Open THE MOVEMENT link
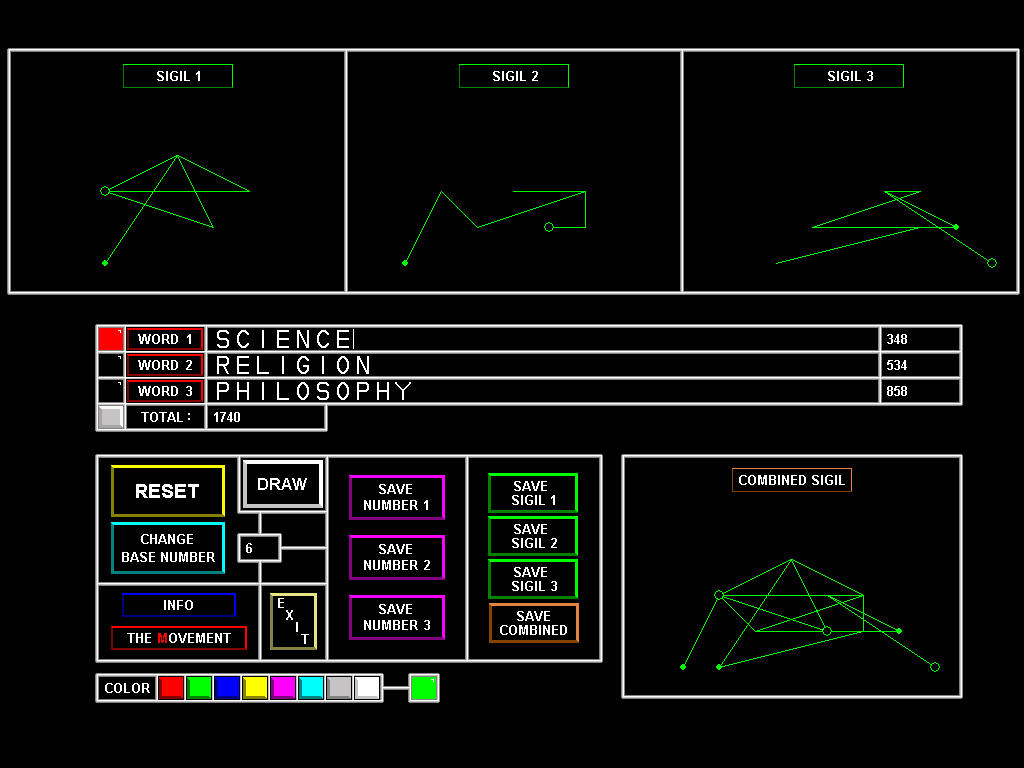This screenshot has height=768, width=1024. pyautogui.click(x=178, y=638)
